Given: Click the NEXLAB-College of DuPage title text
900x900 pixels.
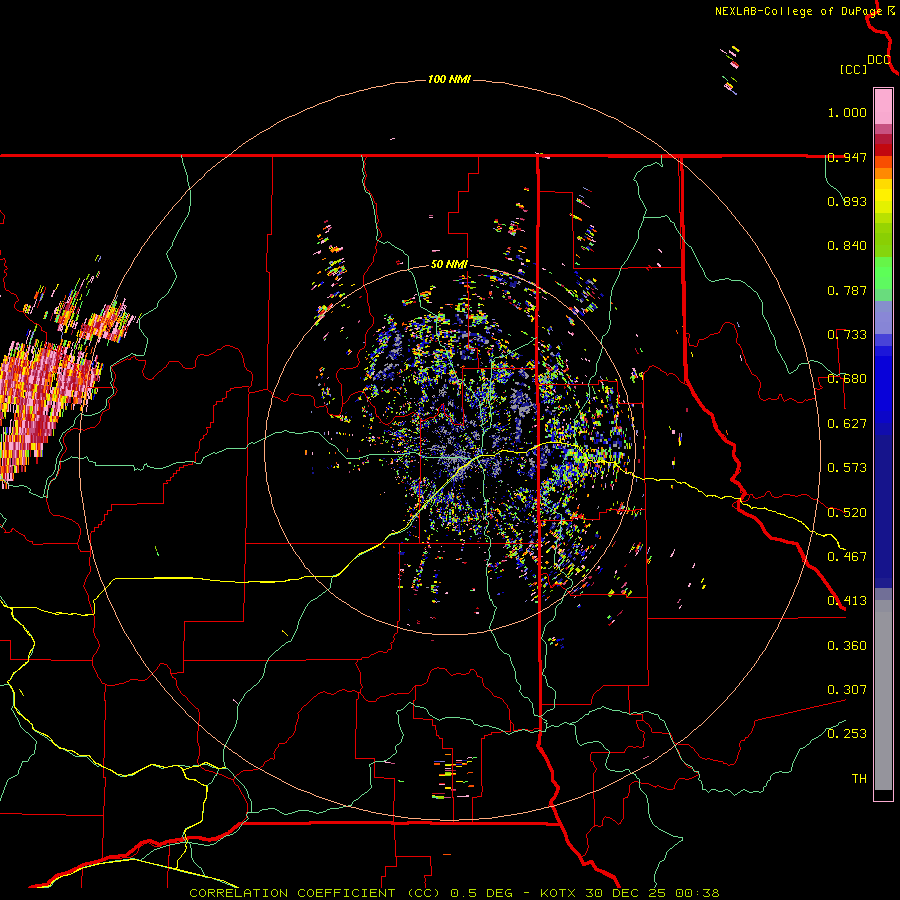Looking at the screenshot, I should [x=799, y=11].
